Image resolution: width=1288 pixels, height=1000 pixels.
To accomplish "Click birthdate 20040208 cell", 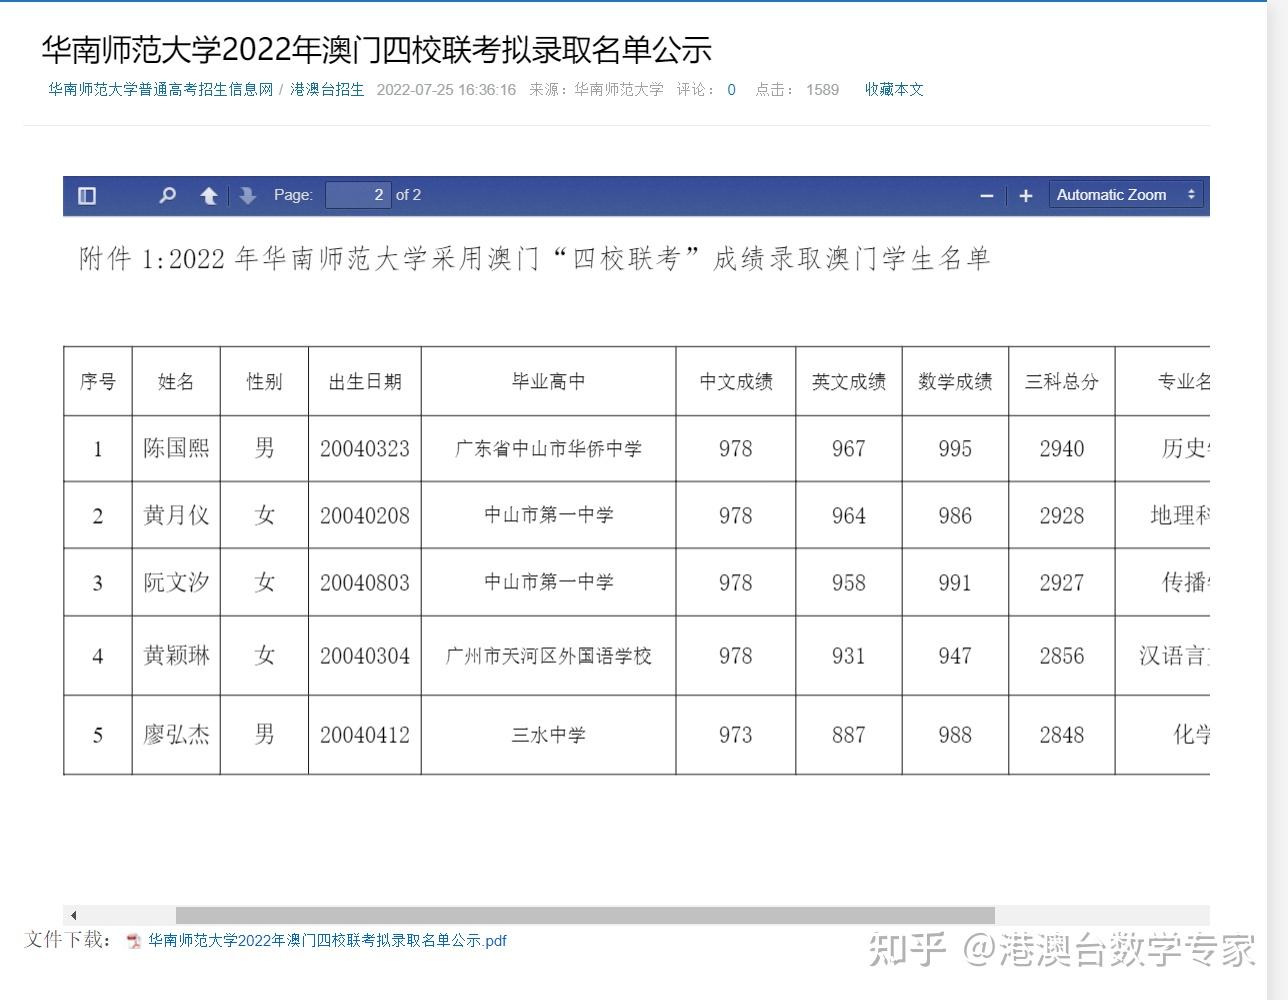I will 365,516.
